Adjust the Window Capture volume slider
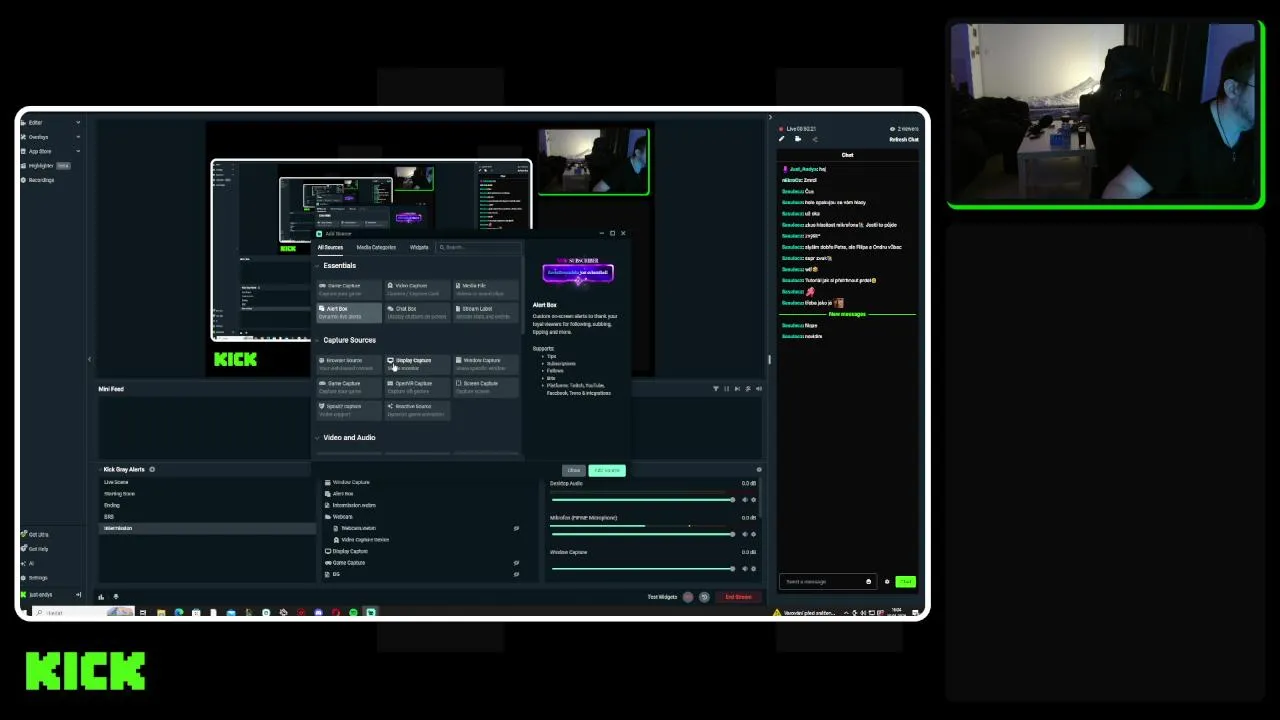 (642, 569)
